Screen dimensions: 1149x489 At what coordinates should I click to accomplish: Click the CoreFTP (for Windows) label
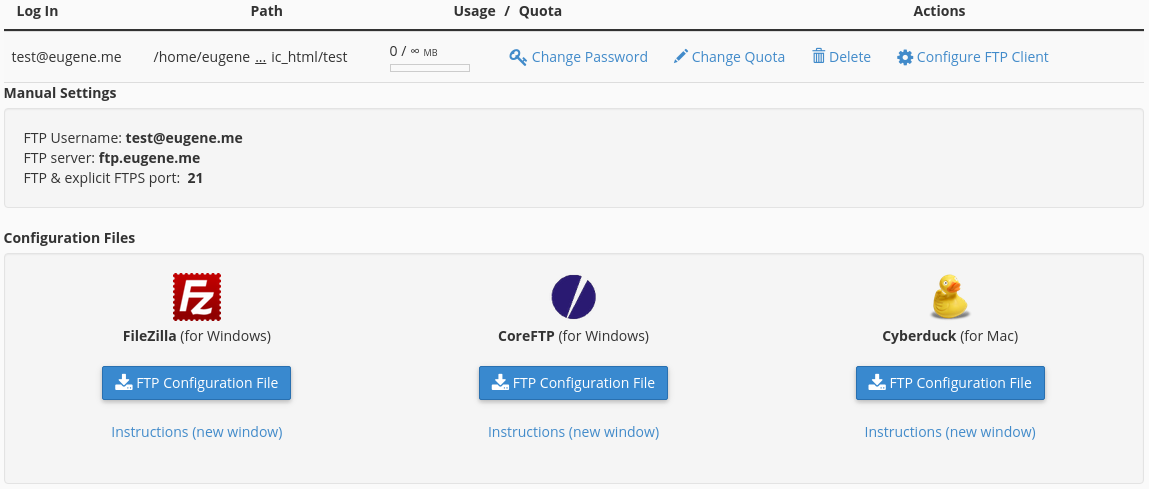[x=573, y=337]
